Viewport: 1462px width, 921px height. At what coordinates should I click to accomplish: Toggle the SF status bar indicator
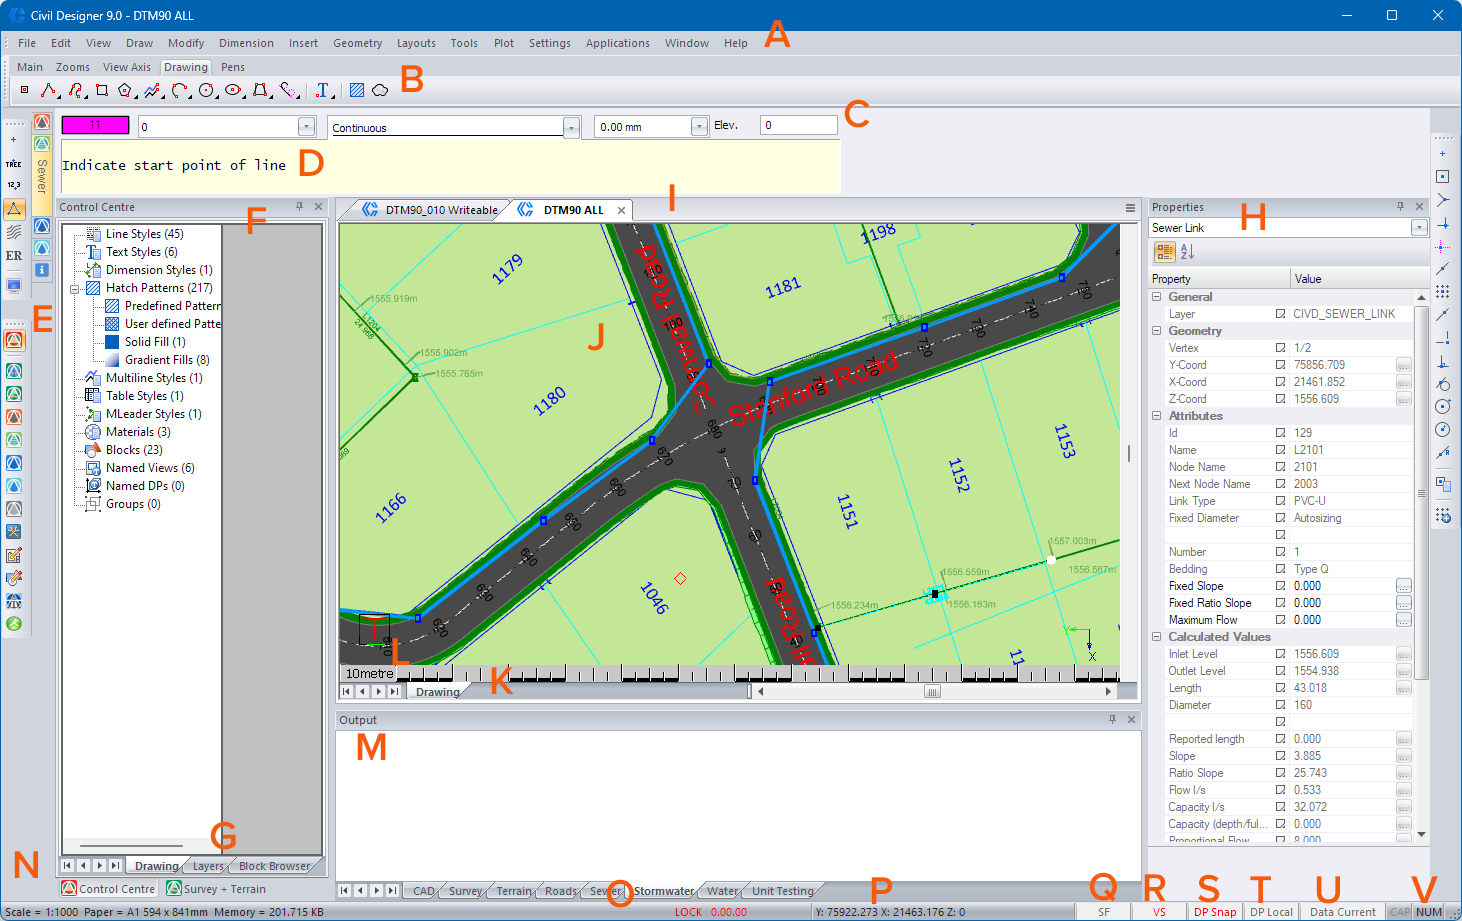pyautogui.click(x=1103, y=912)
